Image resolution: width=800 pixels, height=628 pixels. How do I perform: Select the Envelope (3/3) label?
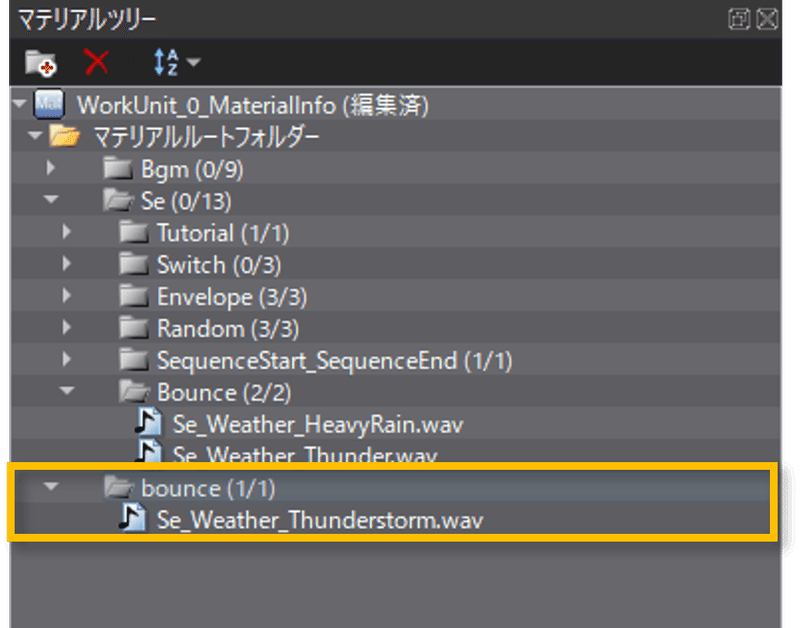232,297
